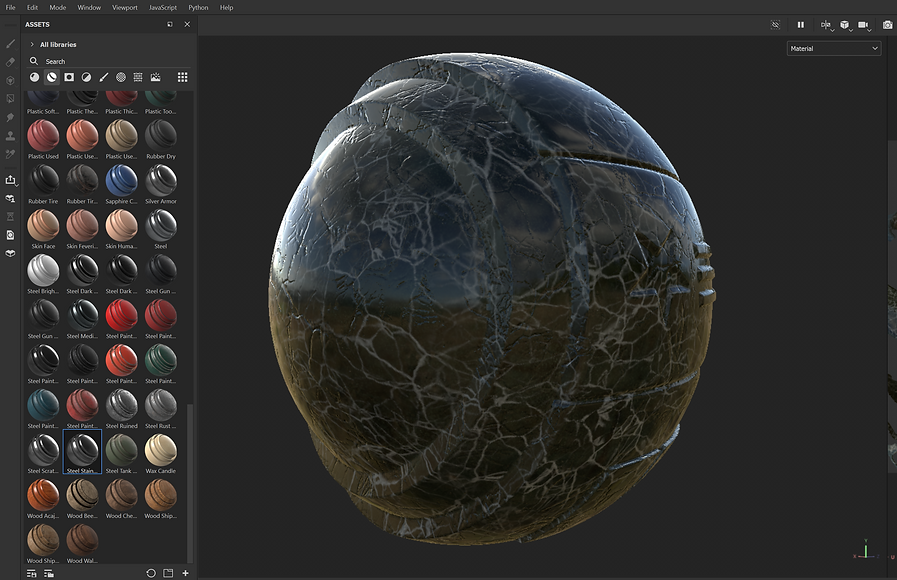Select the Steel Brigh... material

(43, 275)
